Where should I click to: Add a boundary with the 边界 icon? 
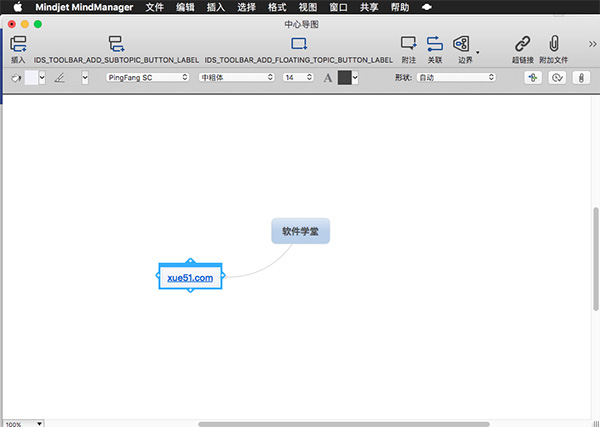[461, 44]
